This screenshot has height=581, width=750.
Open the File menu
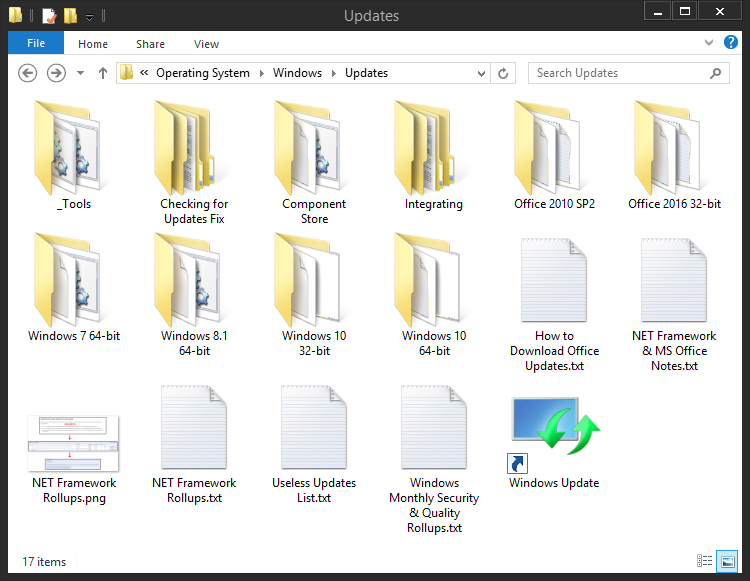click(36, 43)
